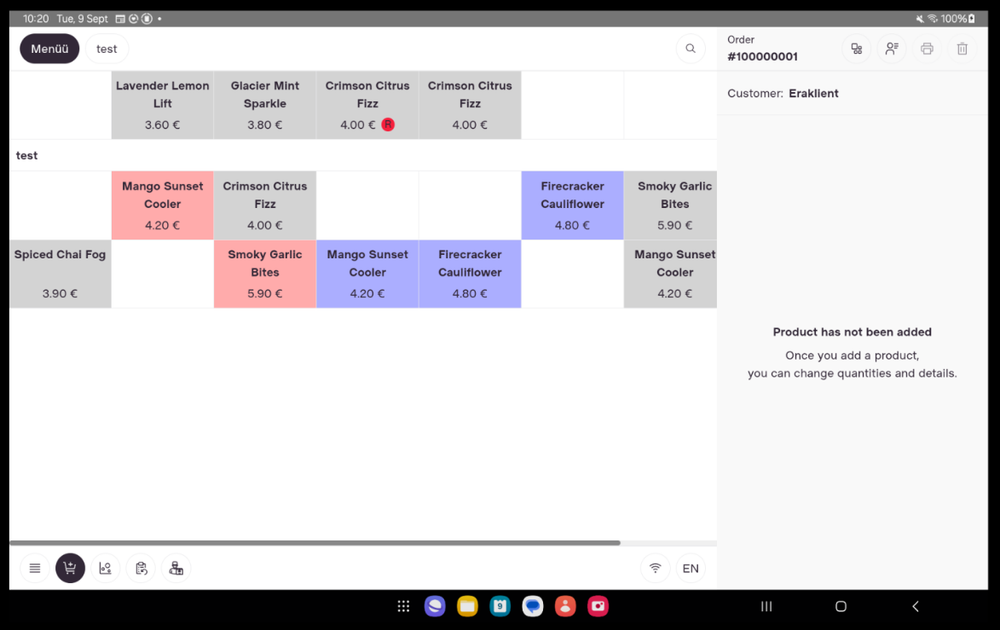Viewport: 1000px width, 630px height.
Task: Tap the mute indicator in status bar
Action: 920,18
